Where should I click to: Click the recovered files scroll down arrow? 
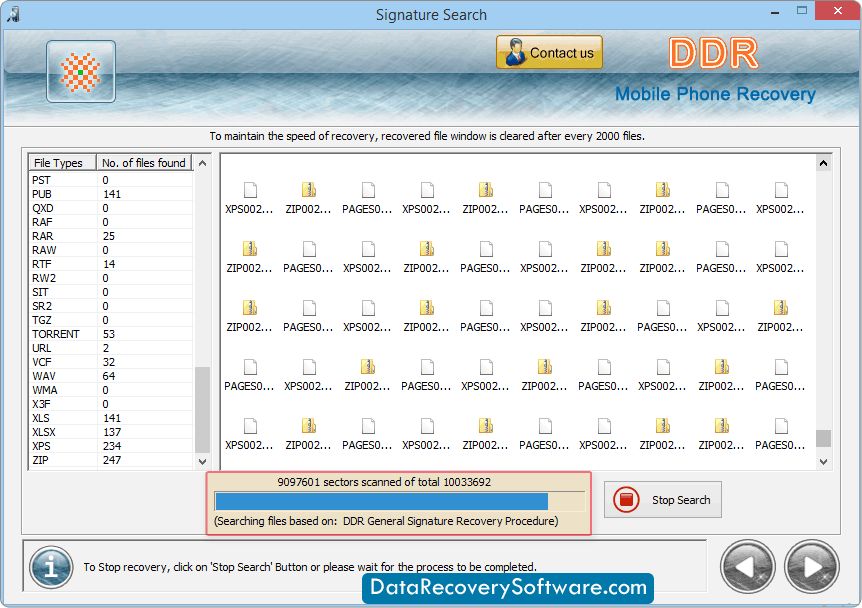click(x=823, y=462)
